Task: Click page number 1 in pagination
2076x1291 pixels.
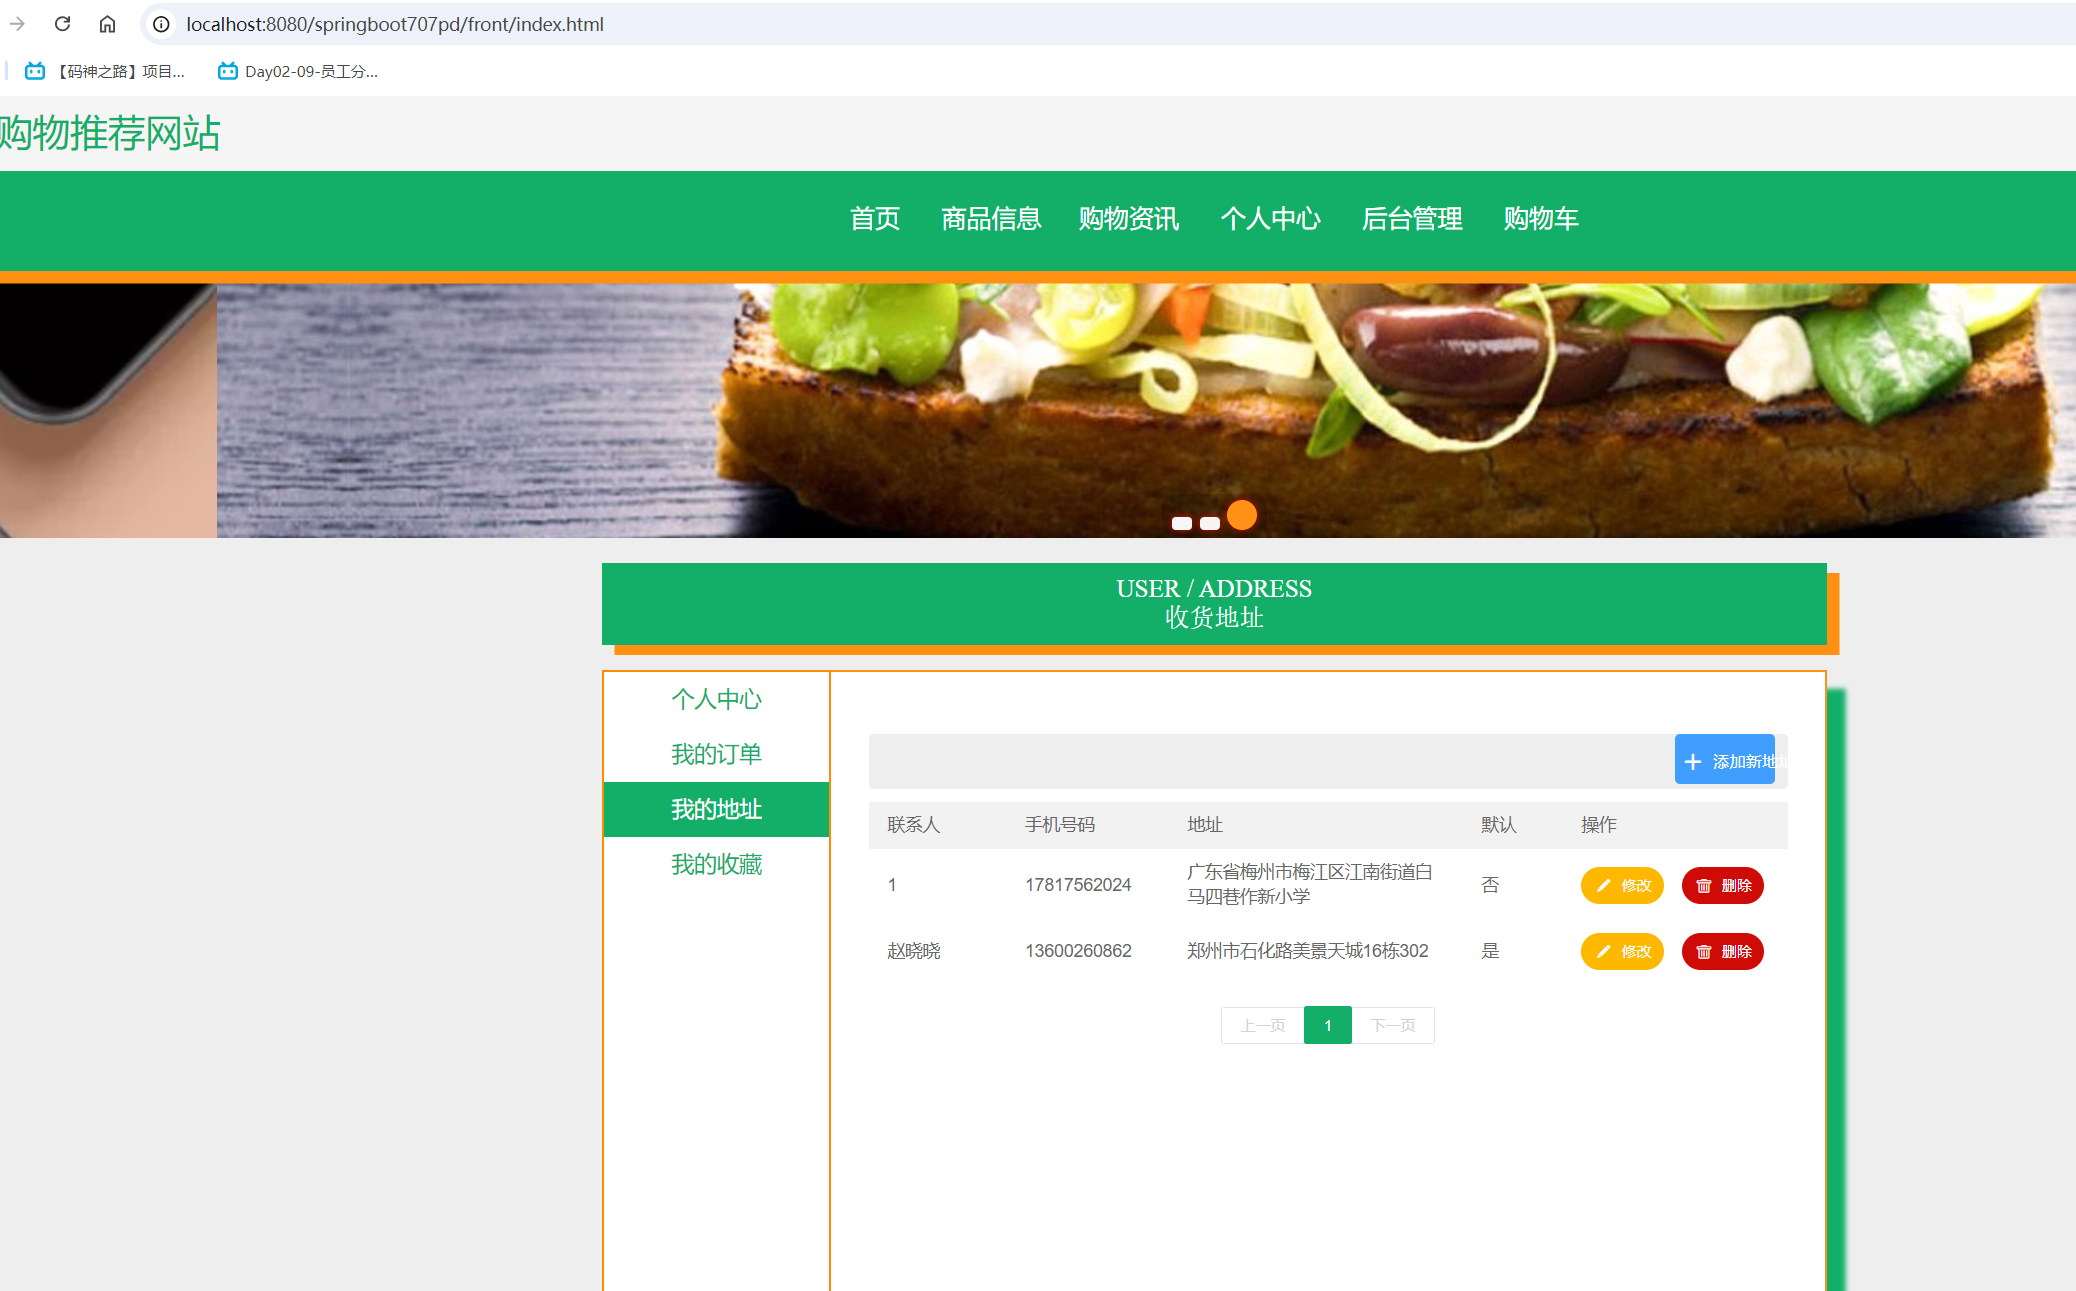Action: [1327, 1025]
